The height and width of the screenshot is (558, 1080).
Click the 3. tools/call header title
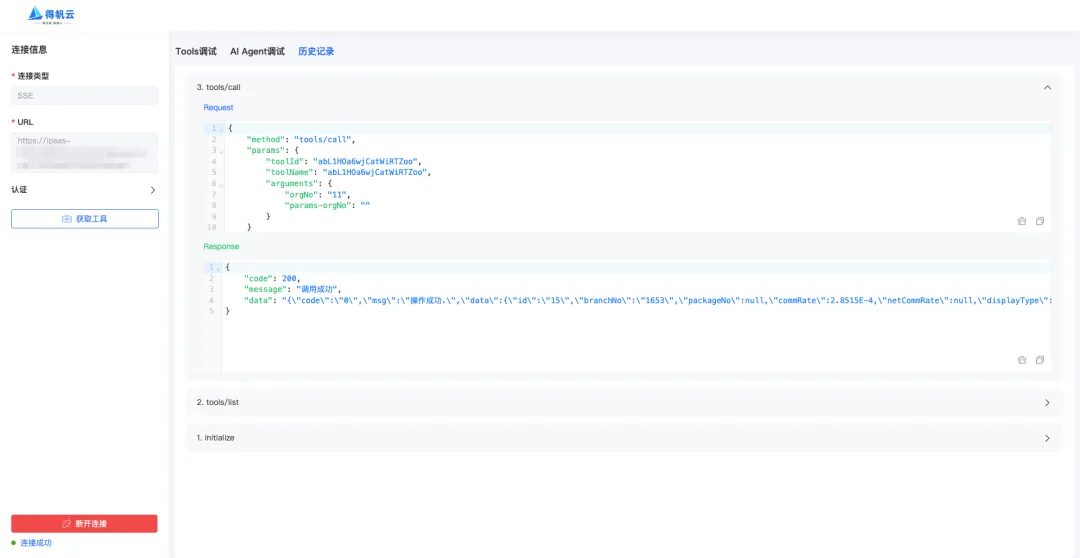pyautogui.click(x=218, y=87)
